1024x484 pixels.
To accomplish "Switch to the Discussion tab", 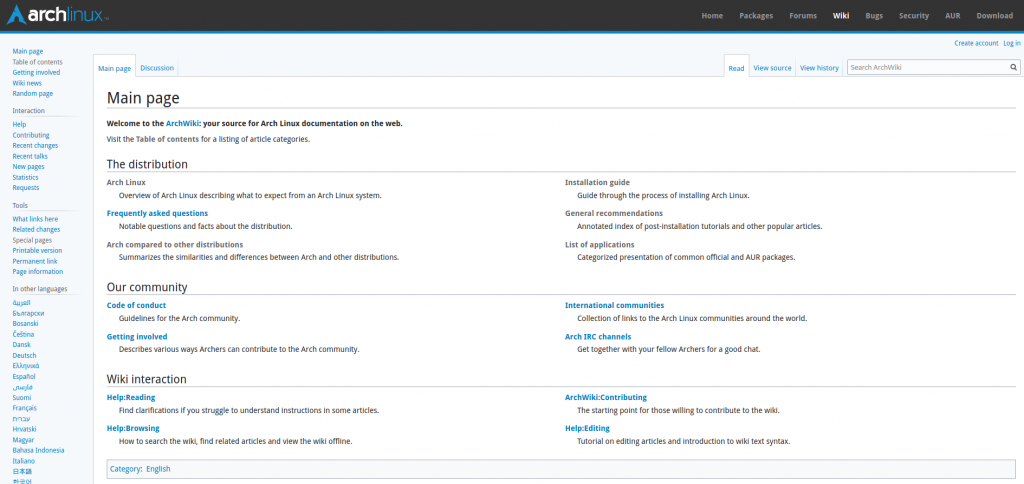I will click(157, 68).
